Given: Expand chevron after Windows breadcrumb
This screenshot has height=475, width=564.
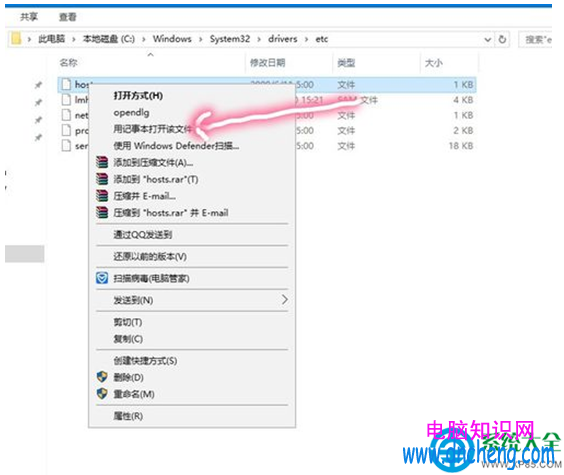Looking at the screenshot, I should (x=200, y=39).
